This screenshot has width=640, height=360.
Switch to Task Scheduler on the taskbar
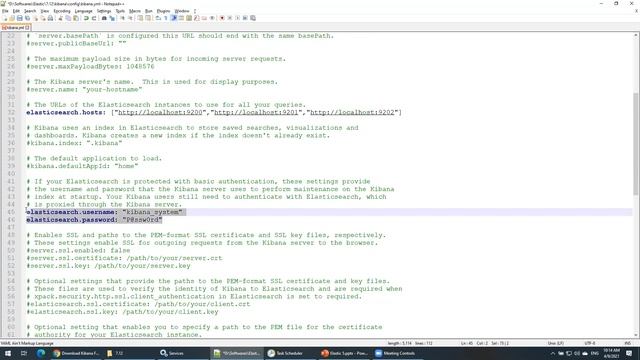coord(289,353)
